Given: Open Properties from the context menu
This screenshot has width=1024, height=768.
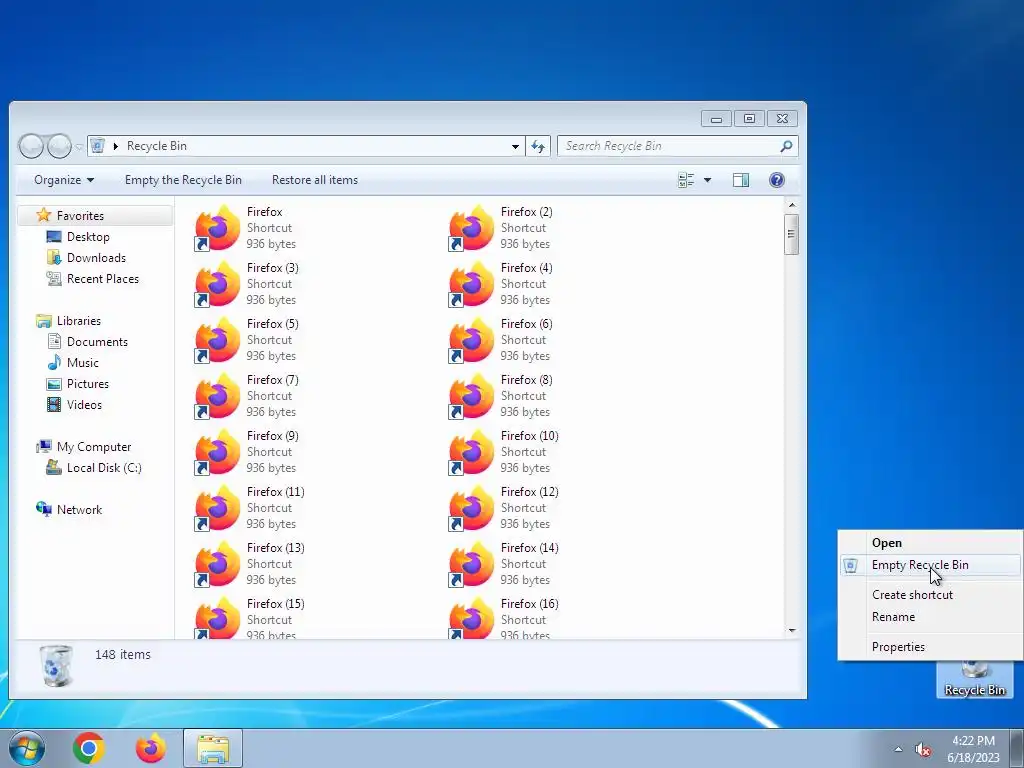Looking at the screenshot, I should pyautogui.click(x=899, y=647).
